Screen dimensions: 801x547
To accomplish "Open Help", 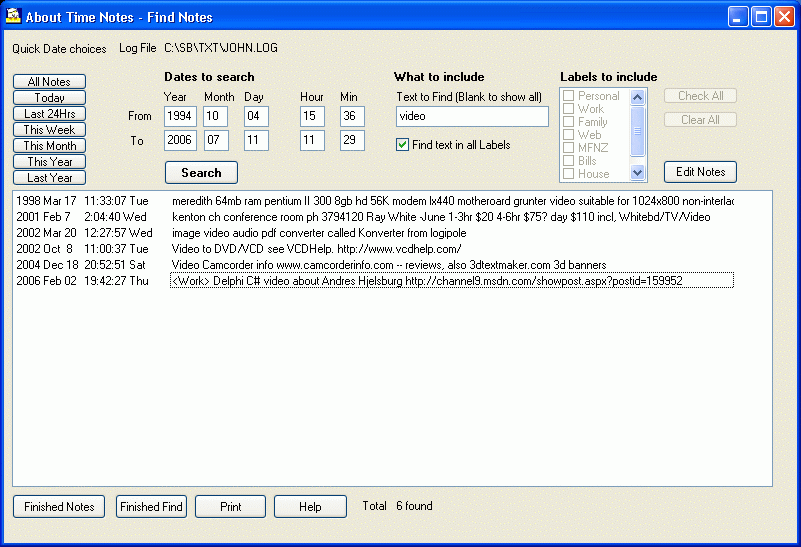I will tap(310, 507).
